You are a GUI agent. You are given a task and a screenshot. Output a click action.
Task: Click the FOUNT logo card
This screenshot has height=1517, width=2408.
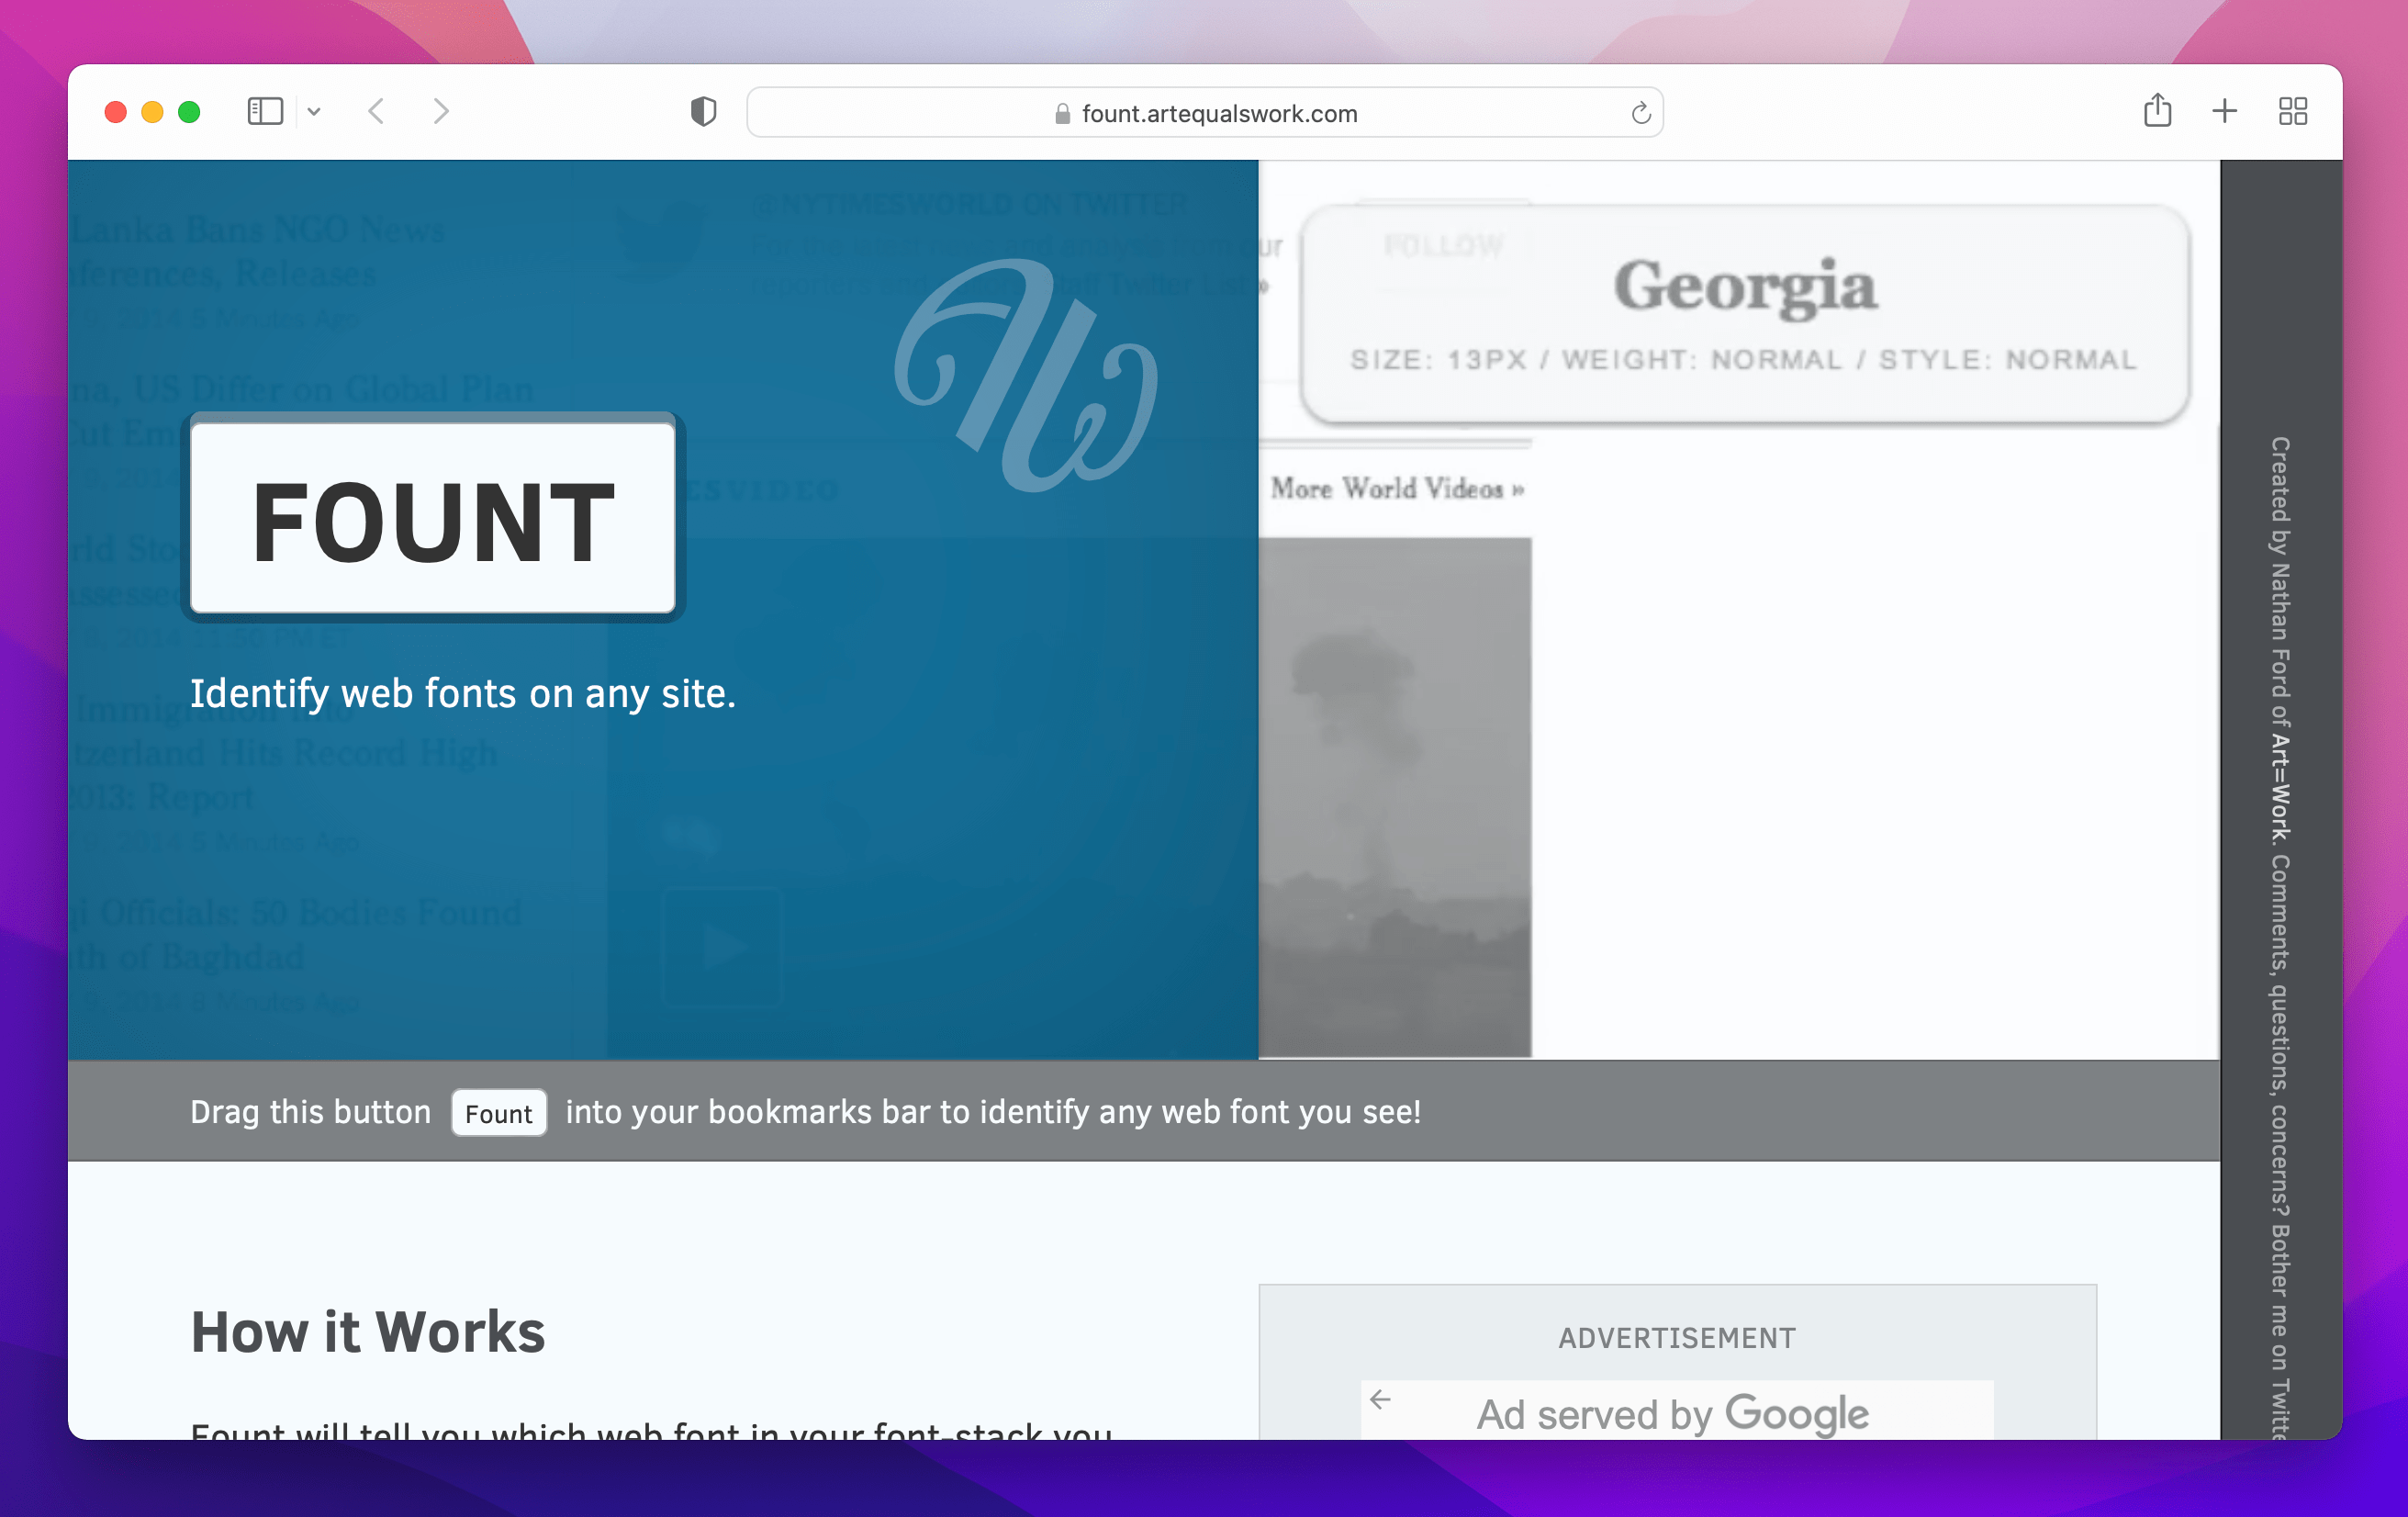(x=431, y=517)
